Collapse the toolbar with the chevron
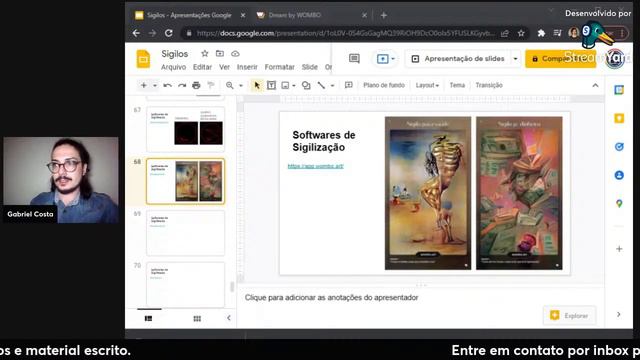The image size is (640, 360). pyautogui.click(x=595, y=85)
